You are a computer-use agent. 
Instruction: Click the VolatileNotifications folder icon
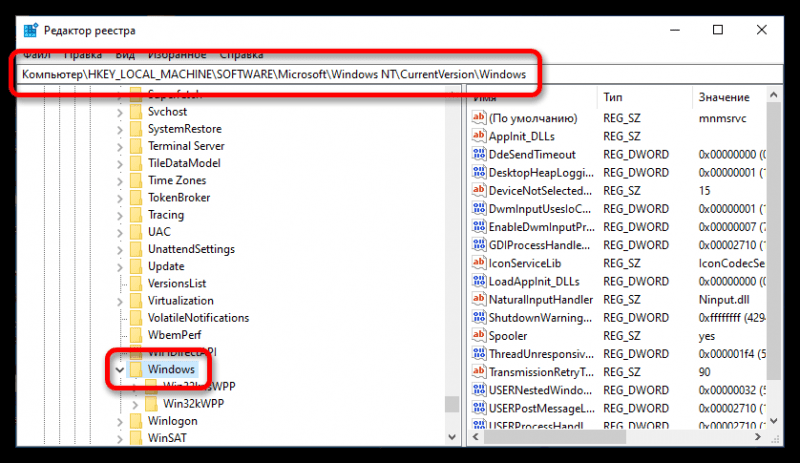pos(136,318)
